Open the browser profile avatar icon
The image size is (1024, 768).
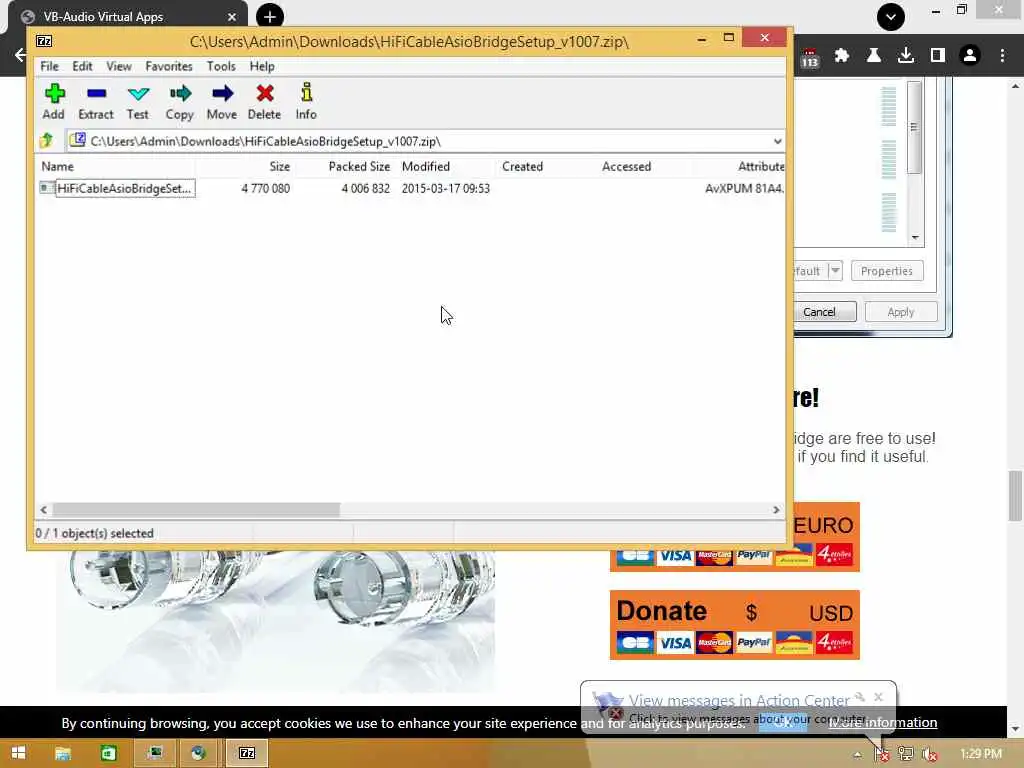click(970, 56)
